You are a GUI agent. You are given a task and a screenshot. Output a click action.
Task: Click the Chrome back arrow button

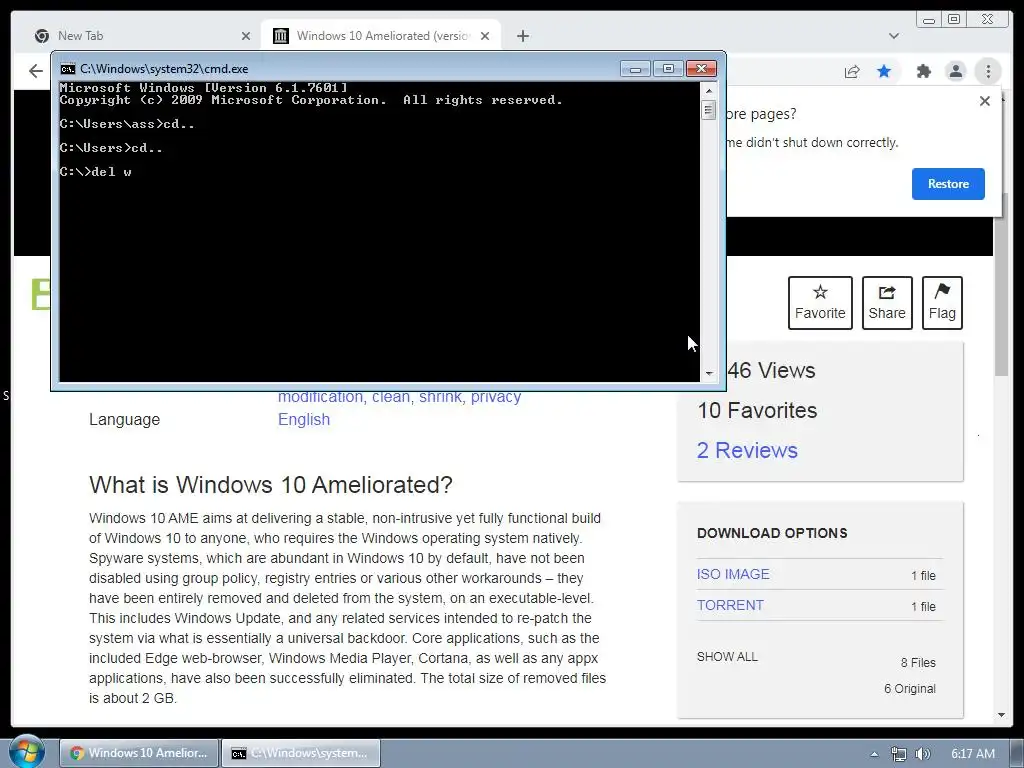coord(36,71)
